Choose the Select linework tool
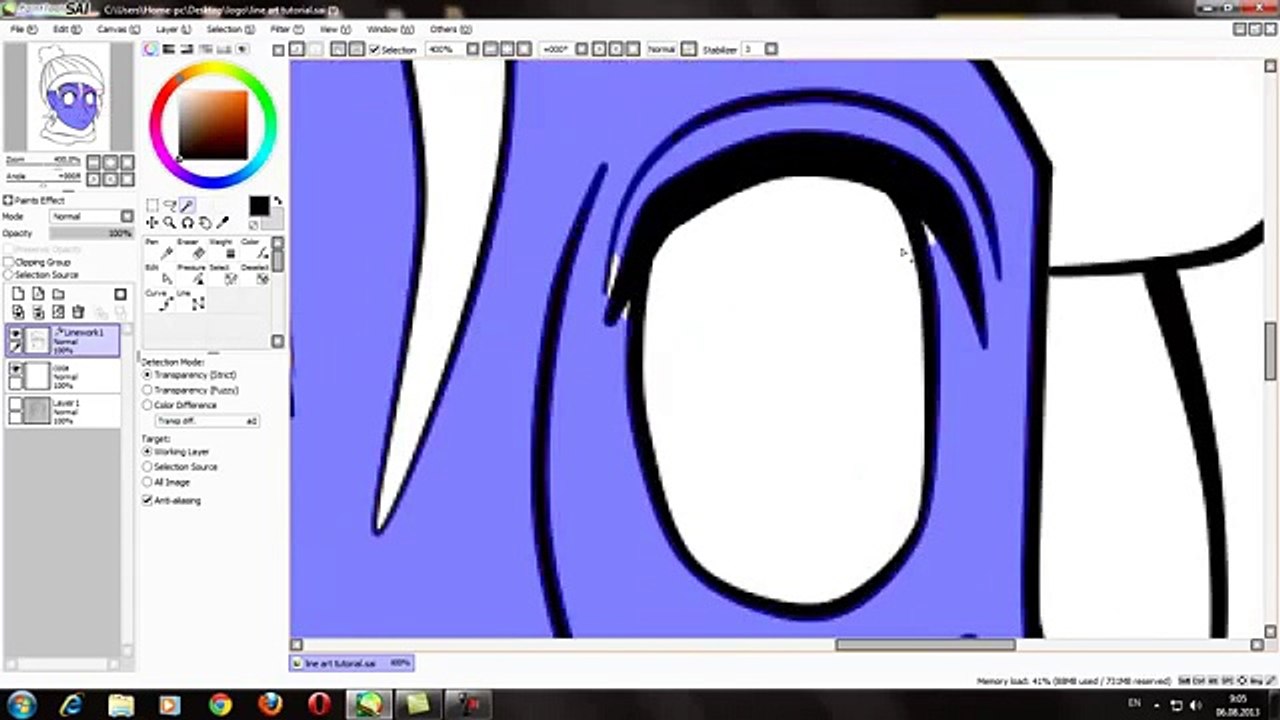1280x720 pixels. pos(224,275)
